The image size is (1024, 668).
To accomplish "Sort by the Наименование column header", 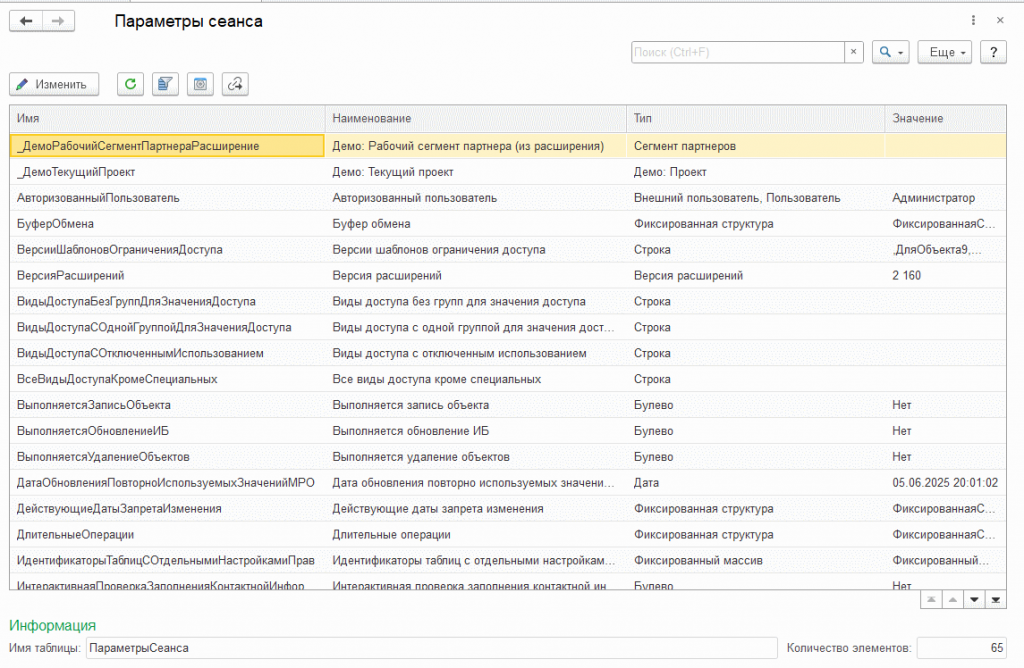I will [475, 118].
